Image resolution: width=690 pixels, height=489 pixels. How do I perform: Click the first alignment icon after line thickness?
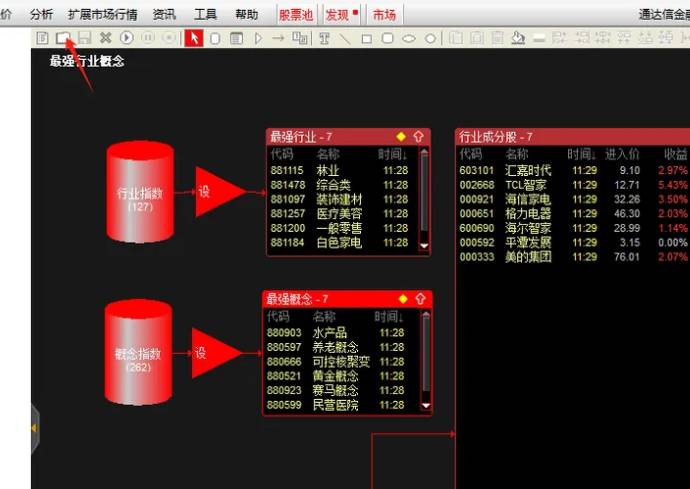point(559,38)
